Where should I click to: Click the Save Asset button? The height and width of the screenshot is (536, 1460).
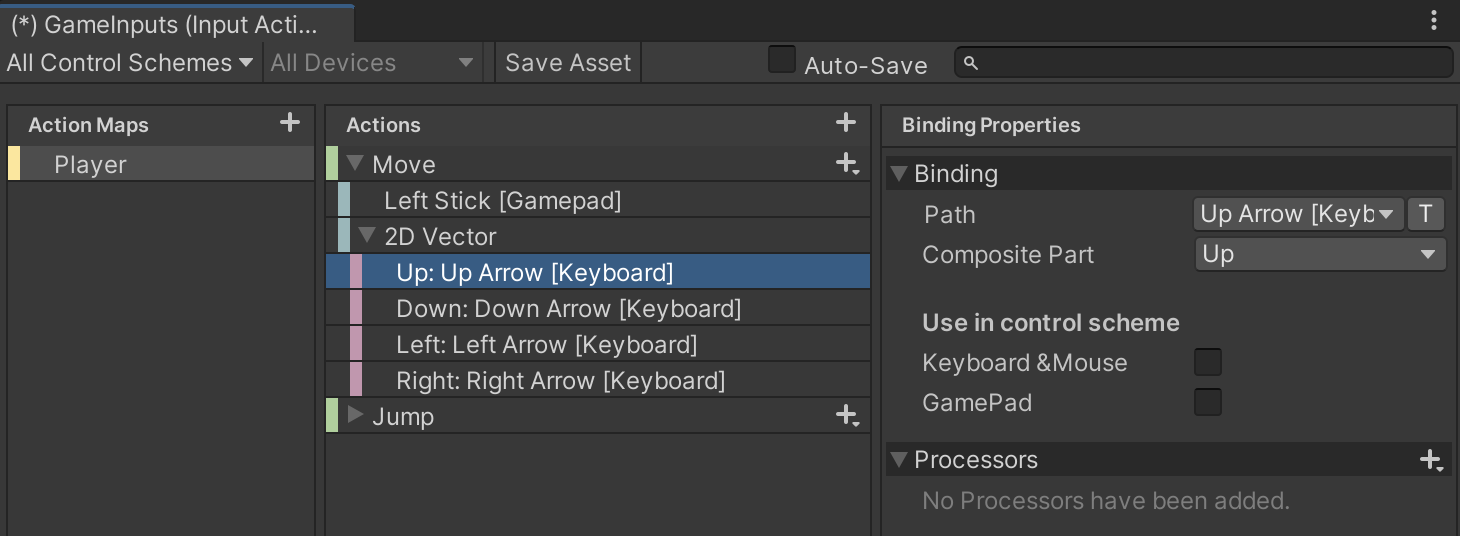[x=568, y=63]
